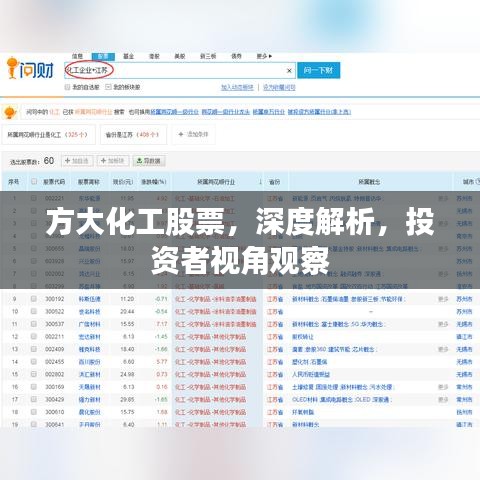Expand 更多 concepts in row 300192

(443, 299)
